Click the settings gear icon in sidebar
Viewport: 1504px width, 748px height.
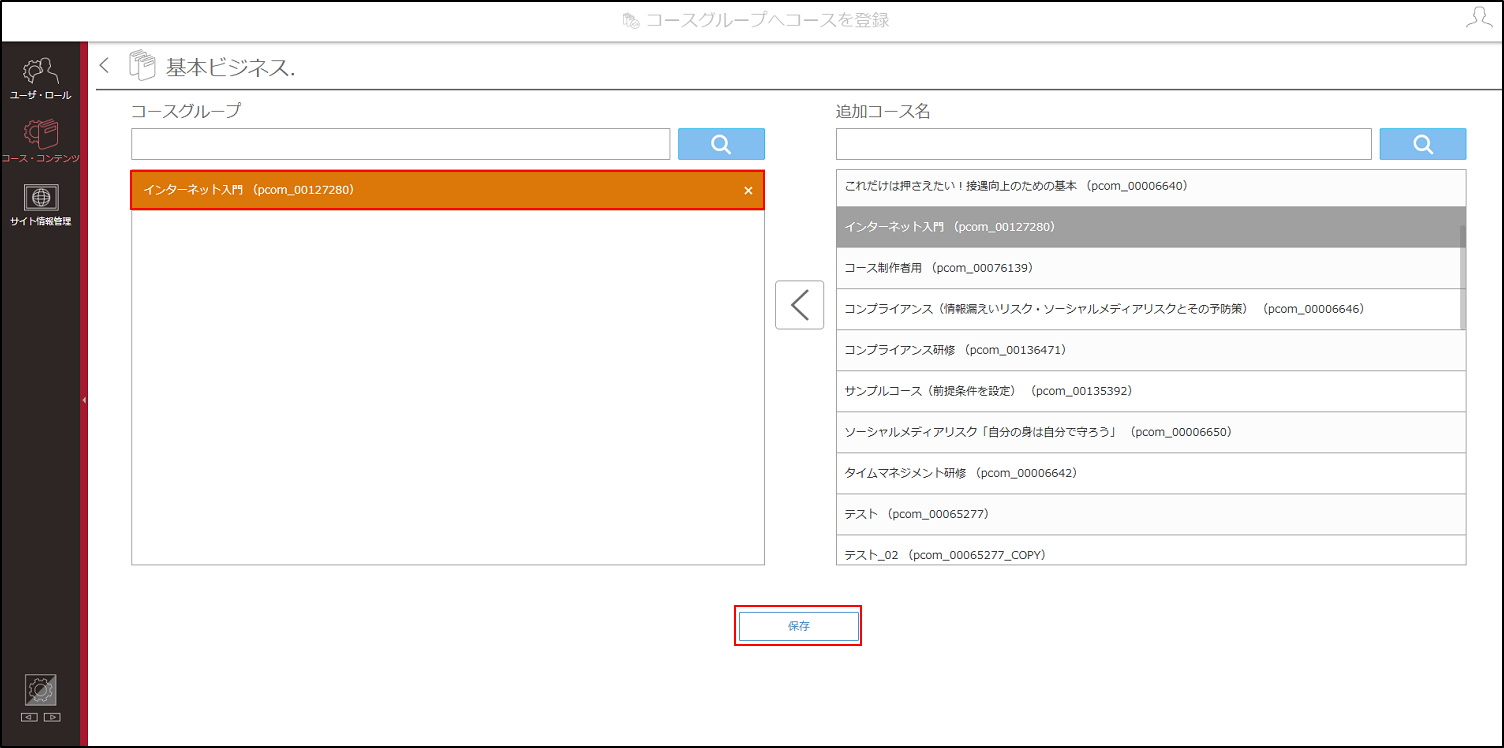(x=40, y=690)
